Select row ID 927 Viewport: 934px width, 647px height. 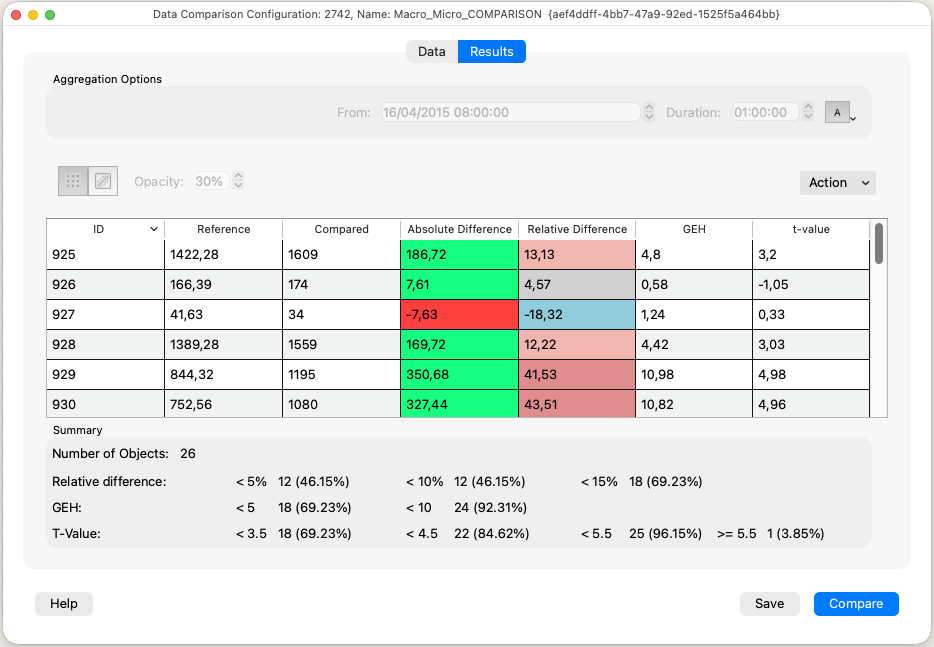105,315
